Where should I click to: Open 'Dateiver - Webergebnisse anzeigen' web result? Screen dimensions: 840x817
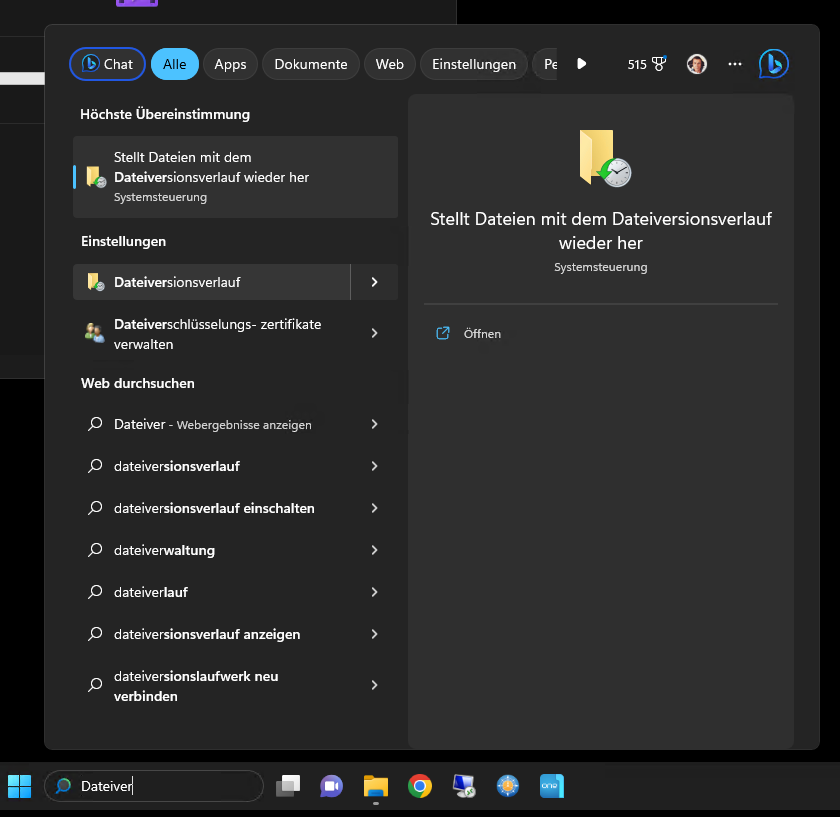point(212,424)
